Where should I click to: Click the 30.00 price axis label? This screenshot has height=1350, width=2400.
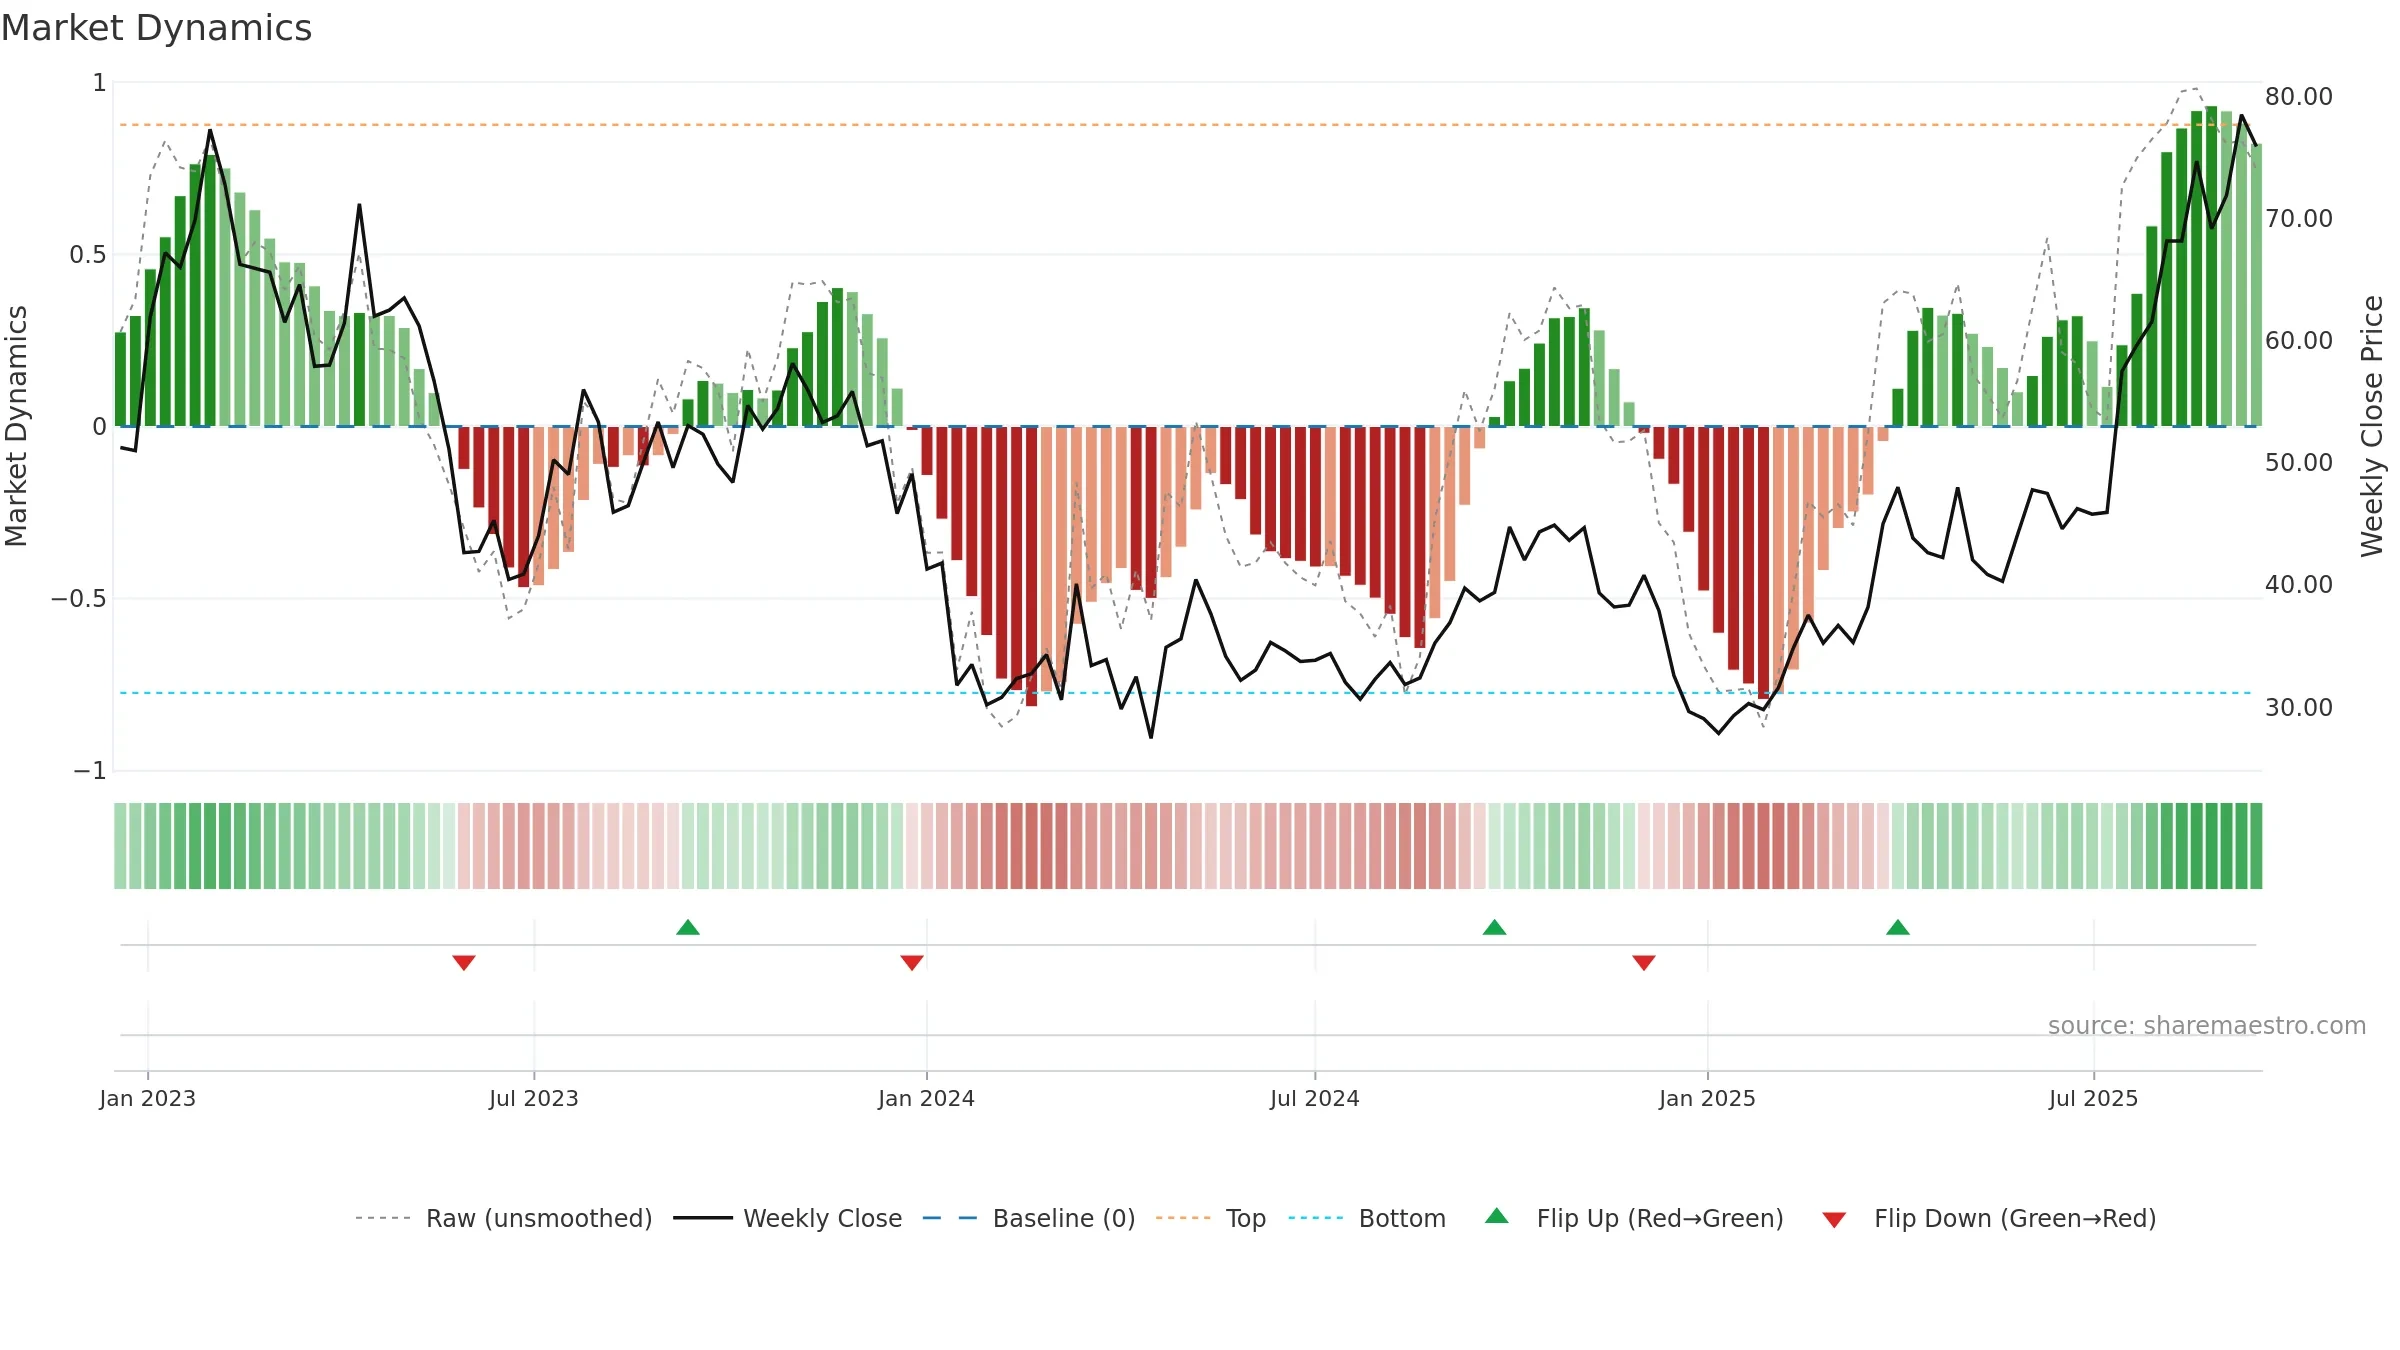point(2299,708)
